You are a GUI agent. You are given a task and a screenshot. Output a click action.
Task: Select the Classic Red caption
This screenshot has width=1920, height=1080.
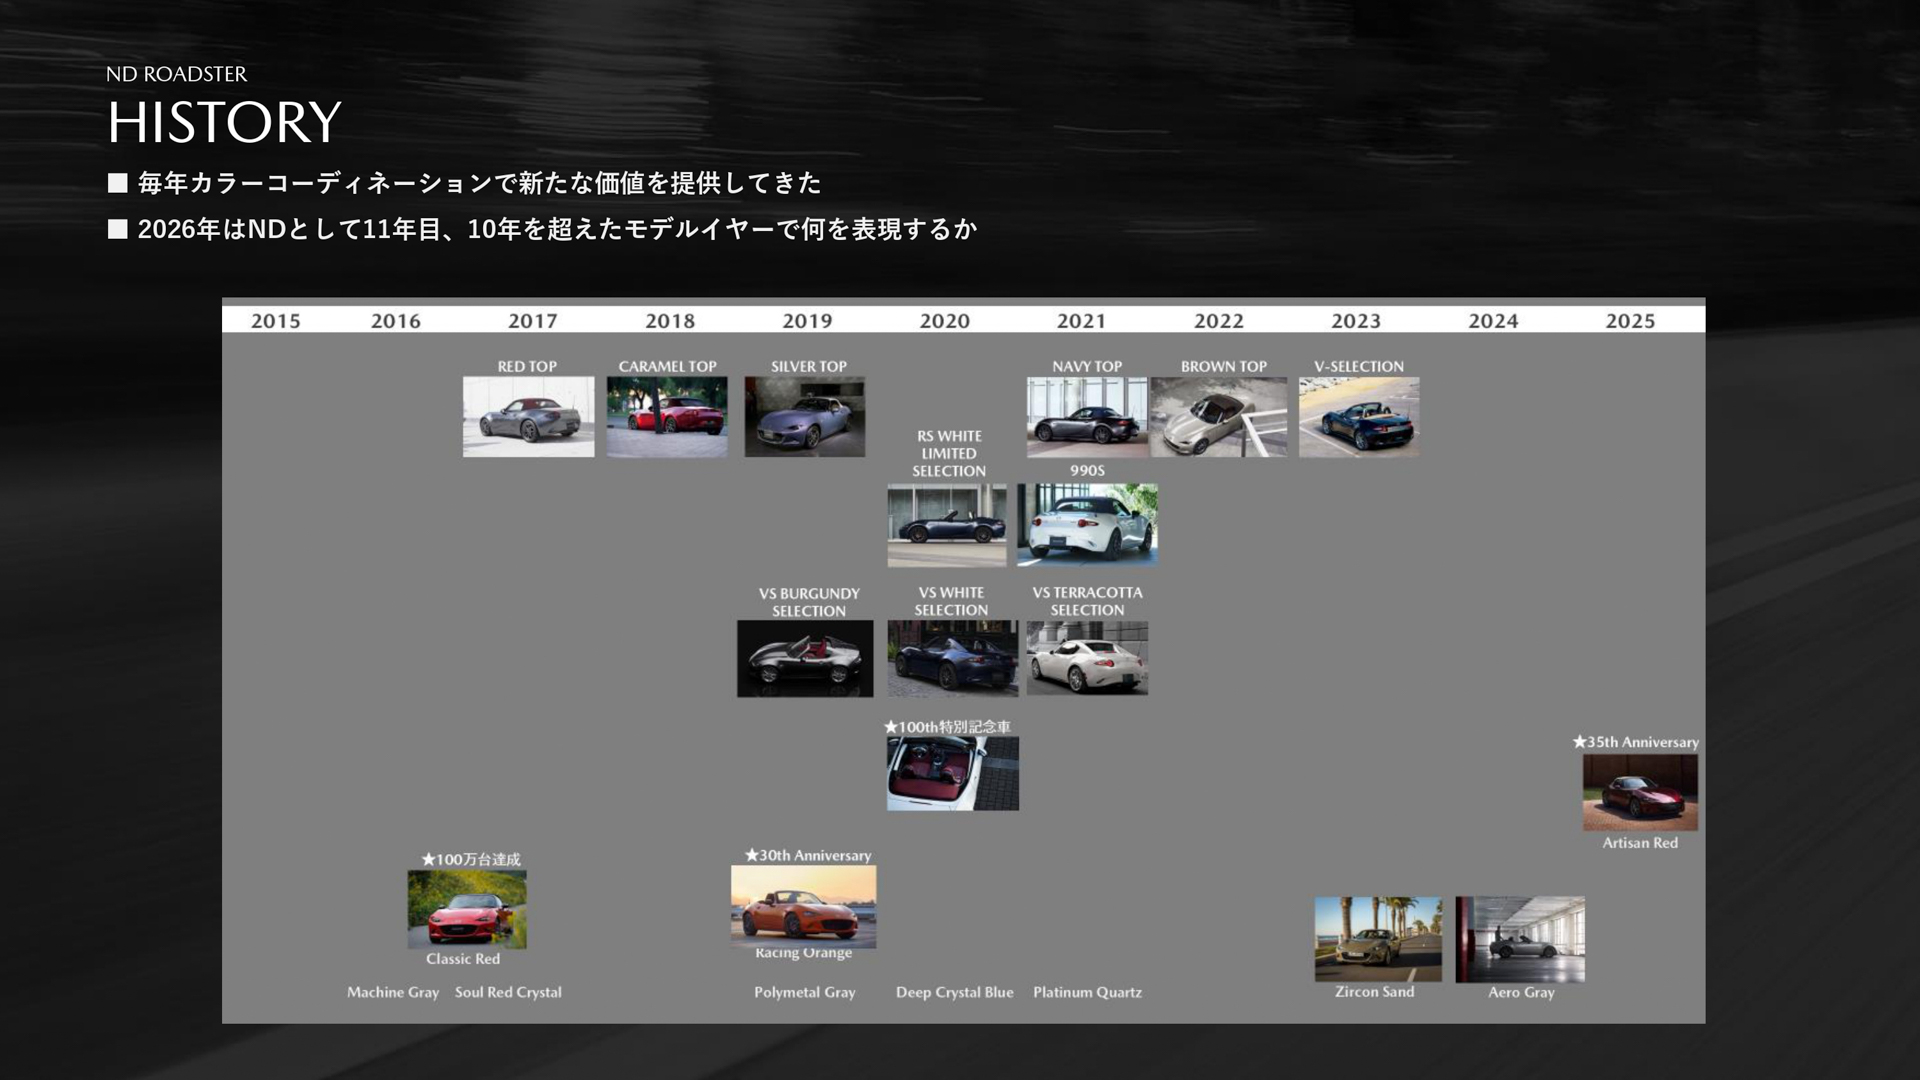point(463,958)
